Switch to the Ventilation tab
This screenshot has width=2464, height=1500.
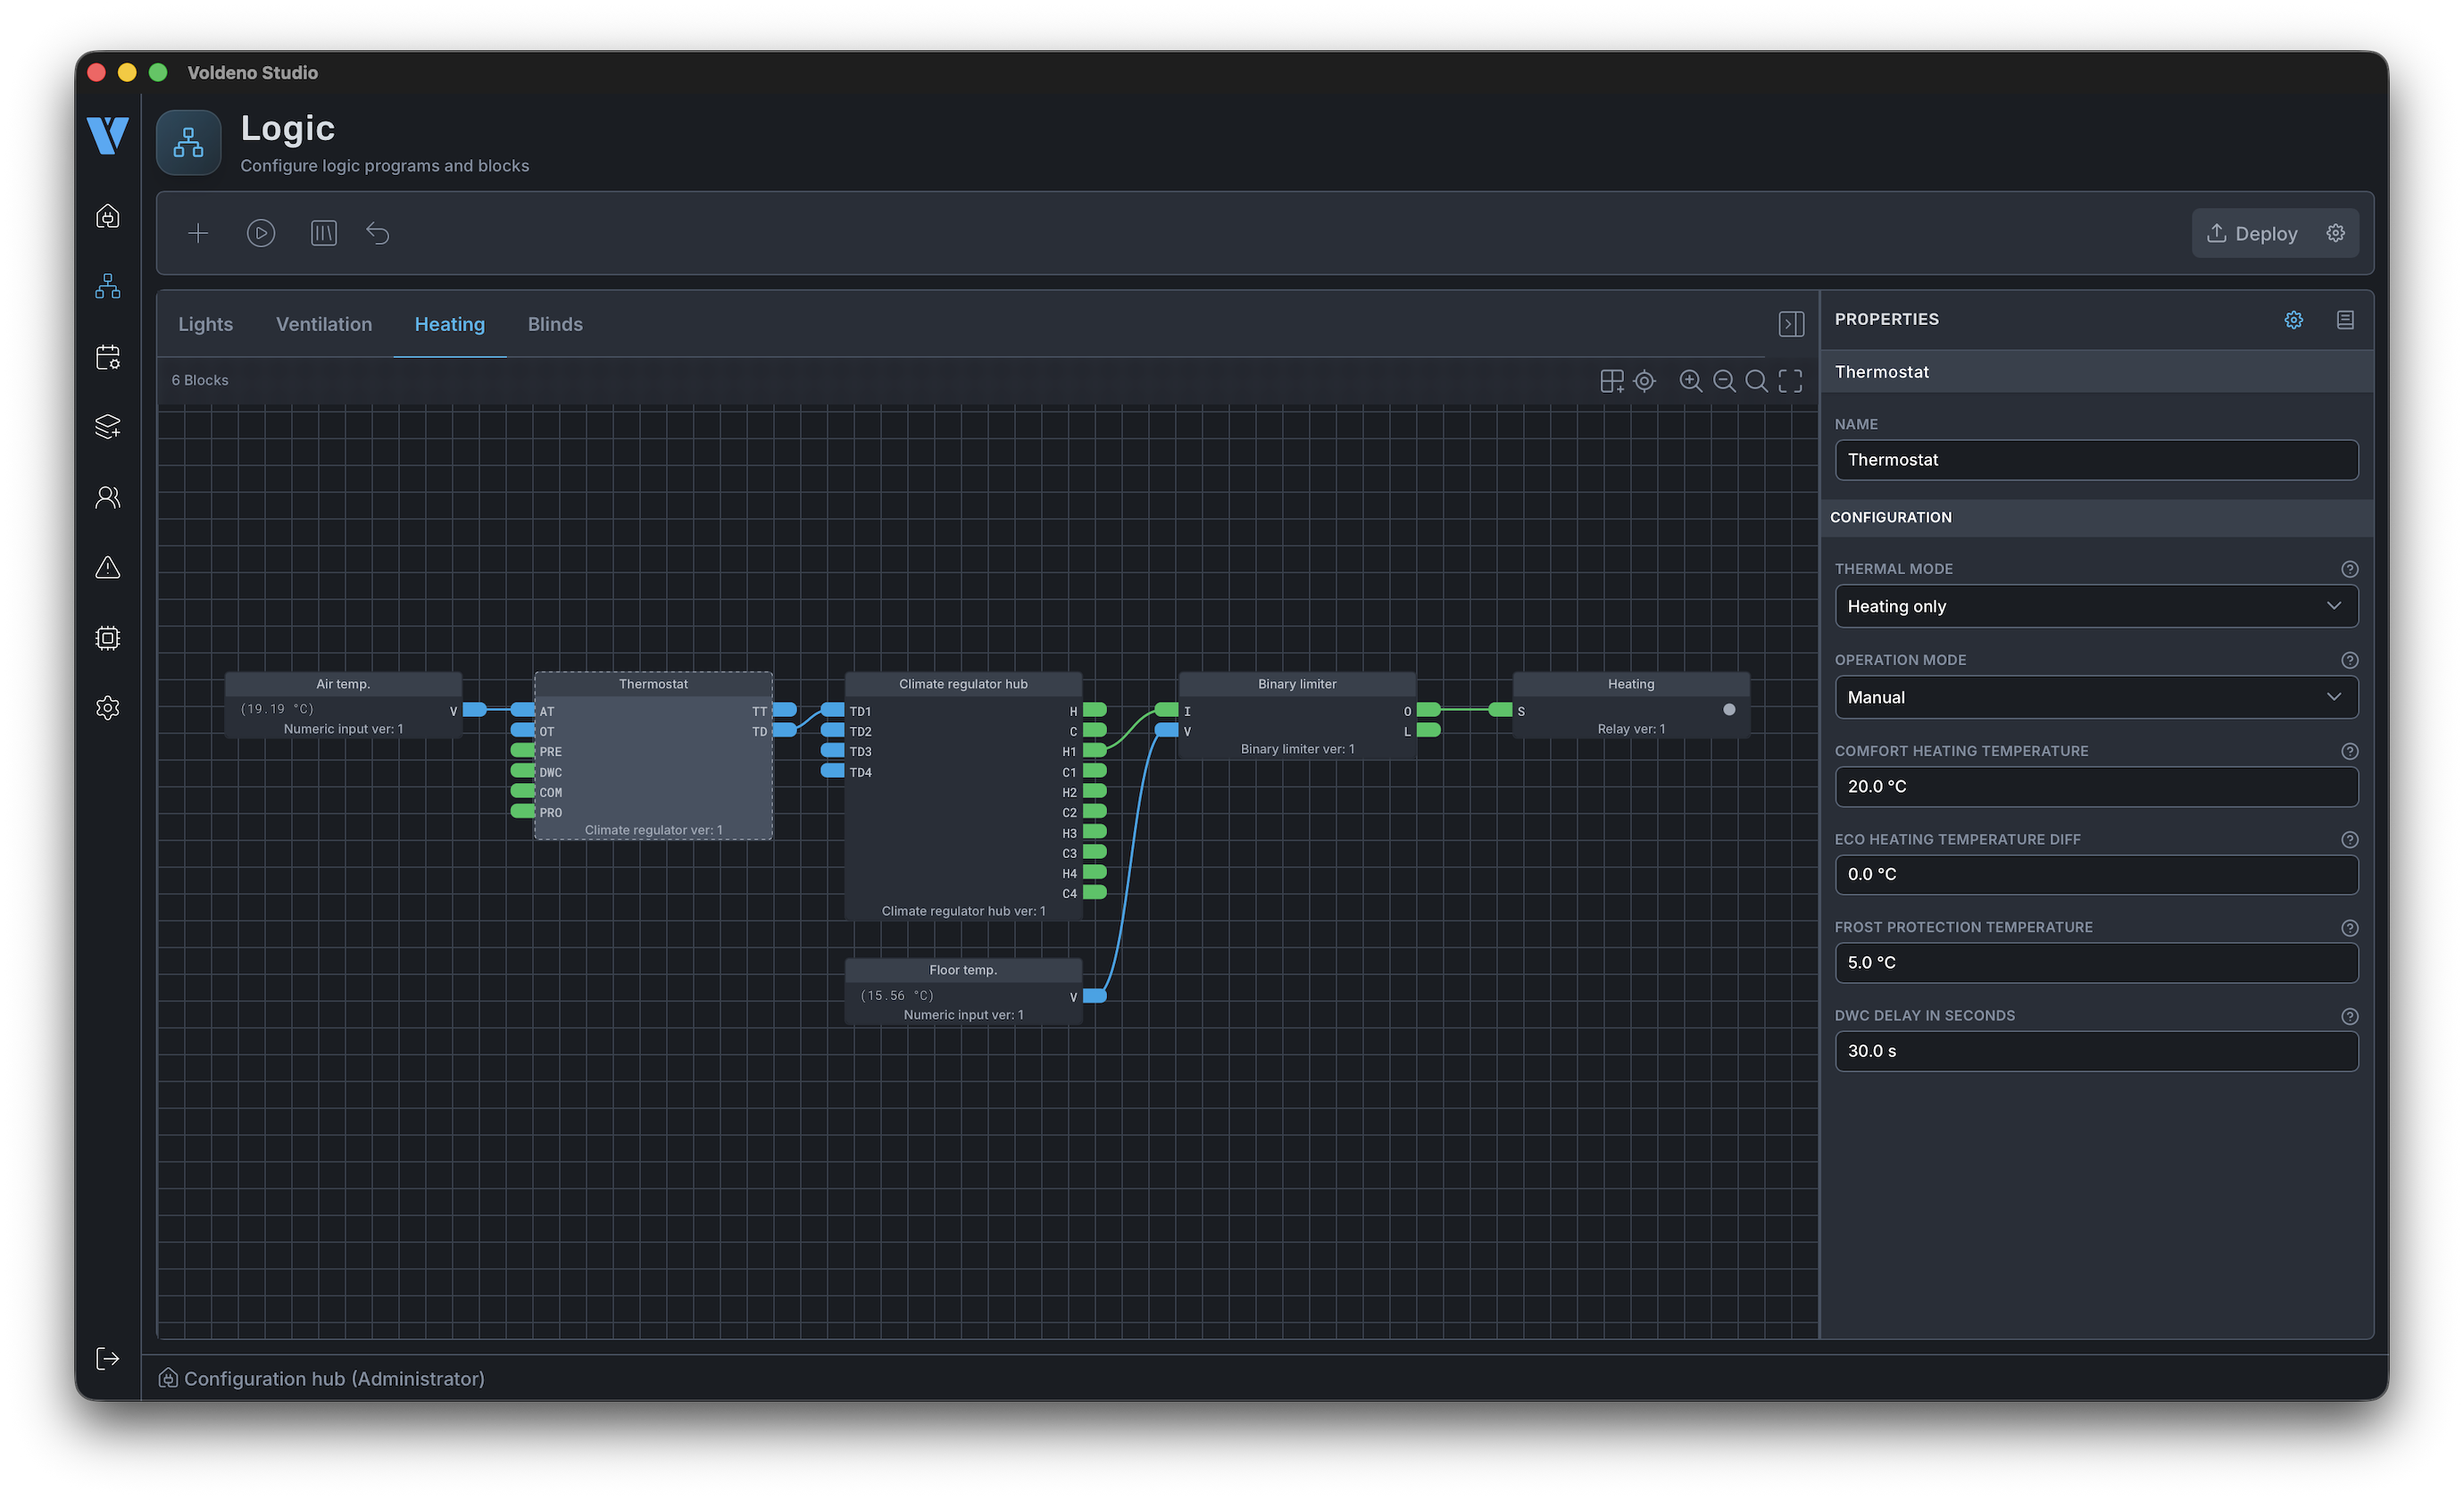[x=324, y=324]
